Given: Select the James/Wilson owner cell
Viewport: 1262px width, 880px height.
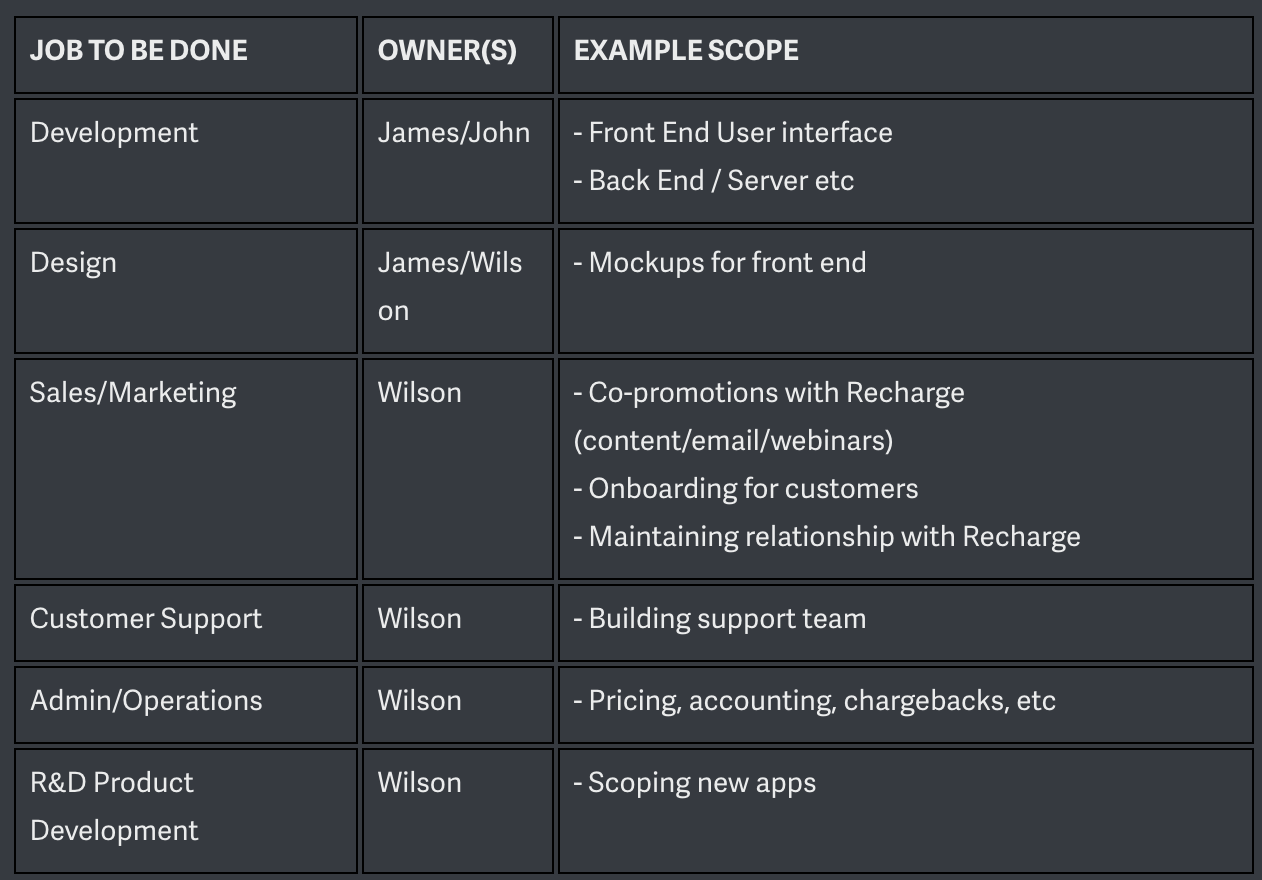Looking at the screenshot, I should tap(457, 291).
